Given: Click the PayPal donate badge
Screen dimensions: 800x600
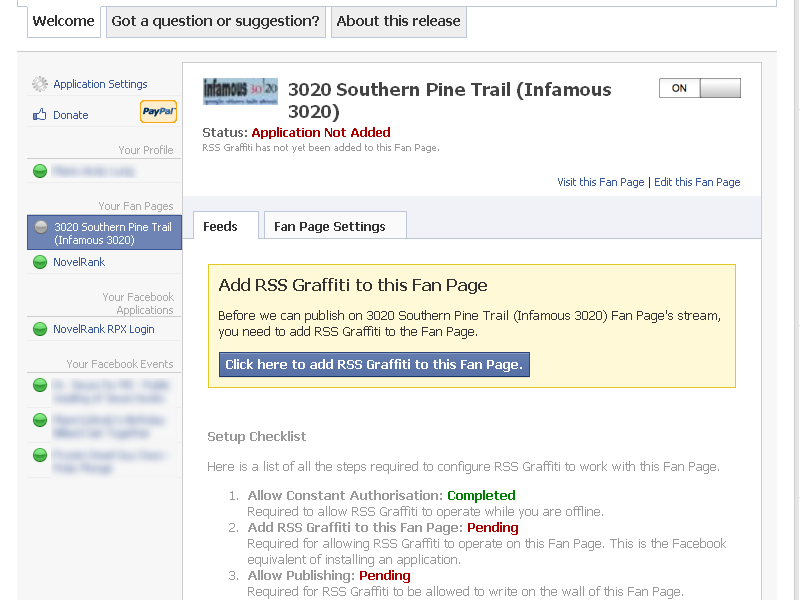Looking at the screenshot, I should pyautogui.click(x=159, y=111).
